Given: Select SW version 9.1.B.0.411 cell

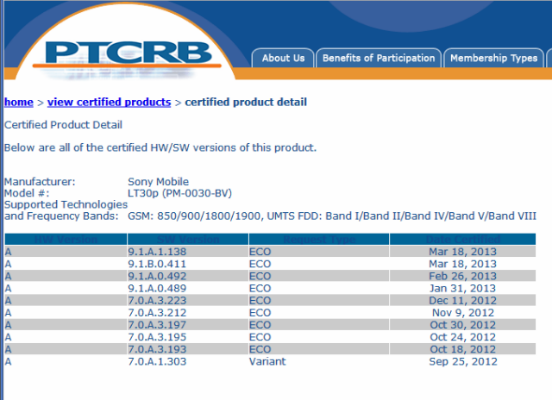Looking at the screenshot, I should [x=188, y=264].
